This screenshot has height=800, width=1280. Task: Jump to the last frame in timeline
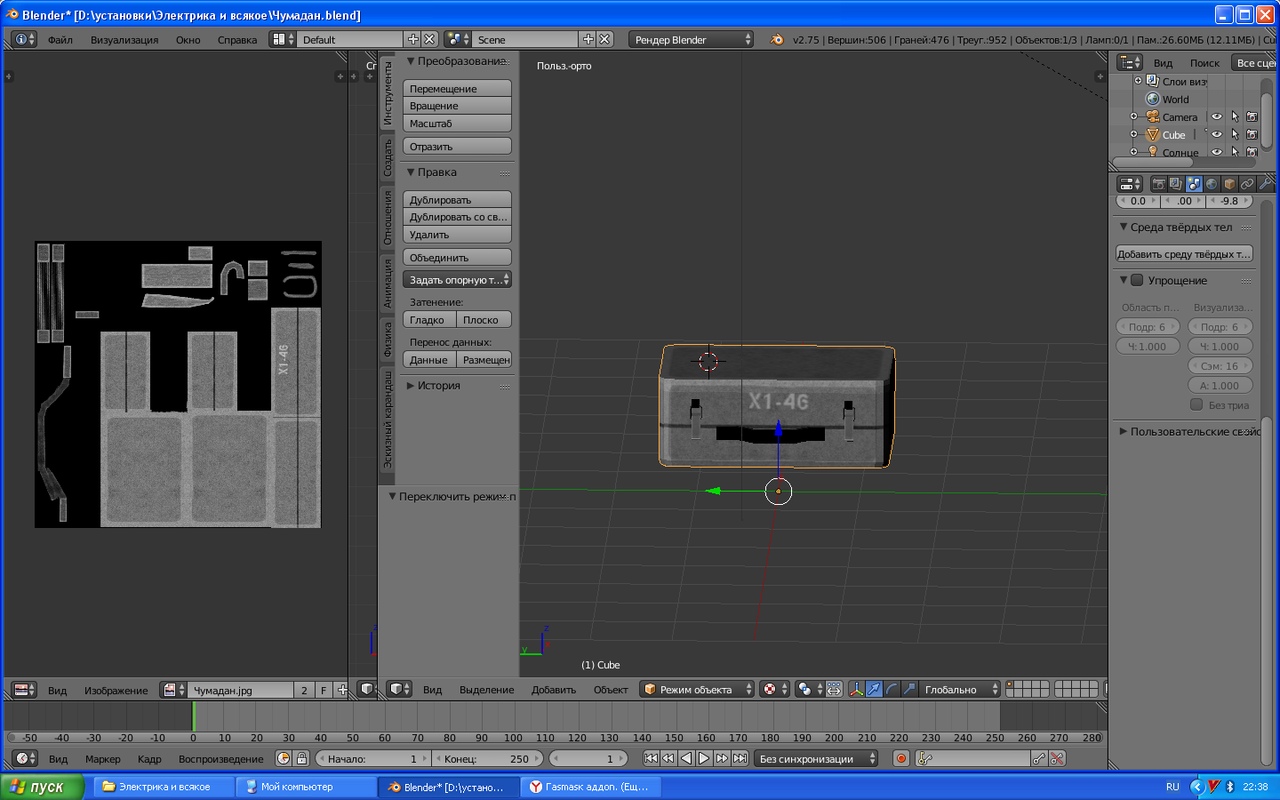[740, 759]
